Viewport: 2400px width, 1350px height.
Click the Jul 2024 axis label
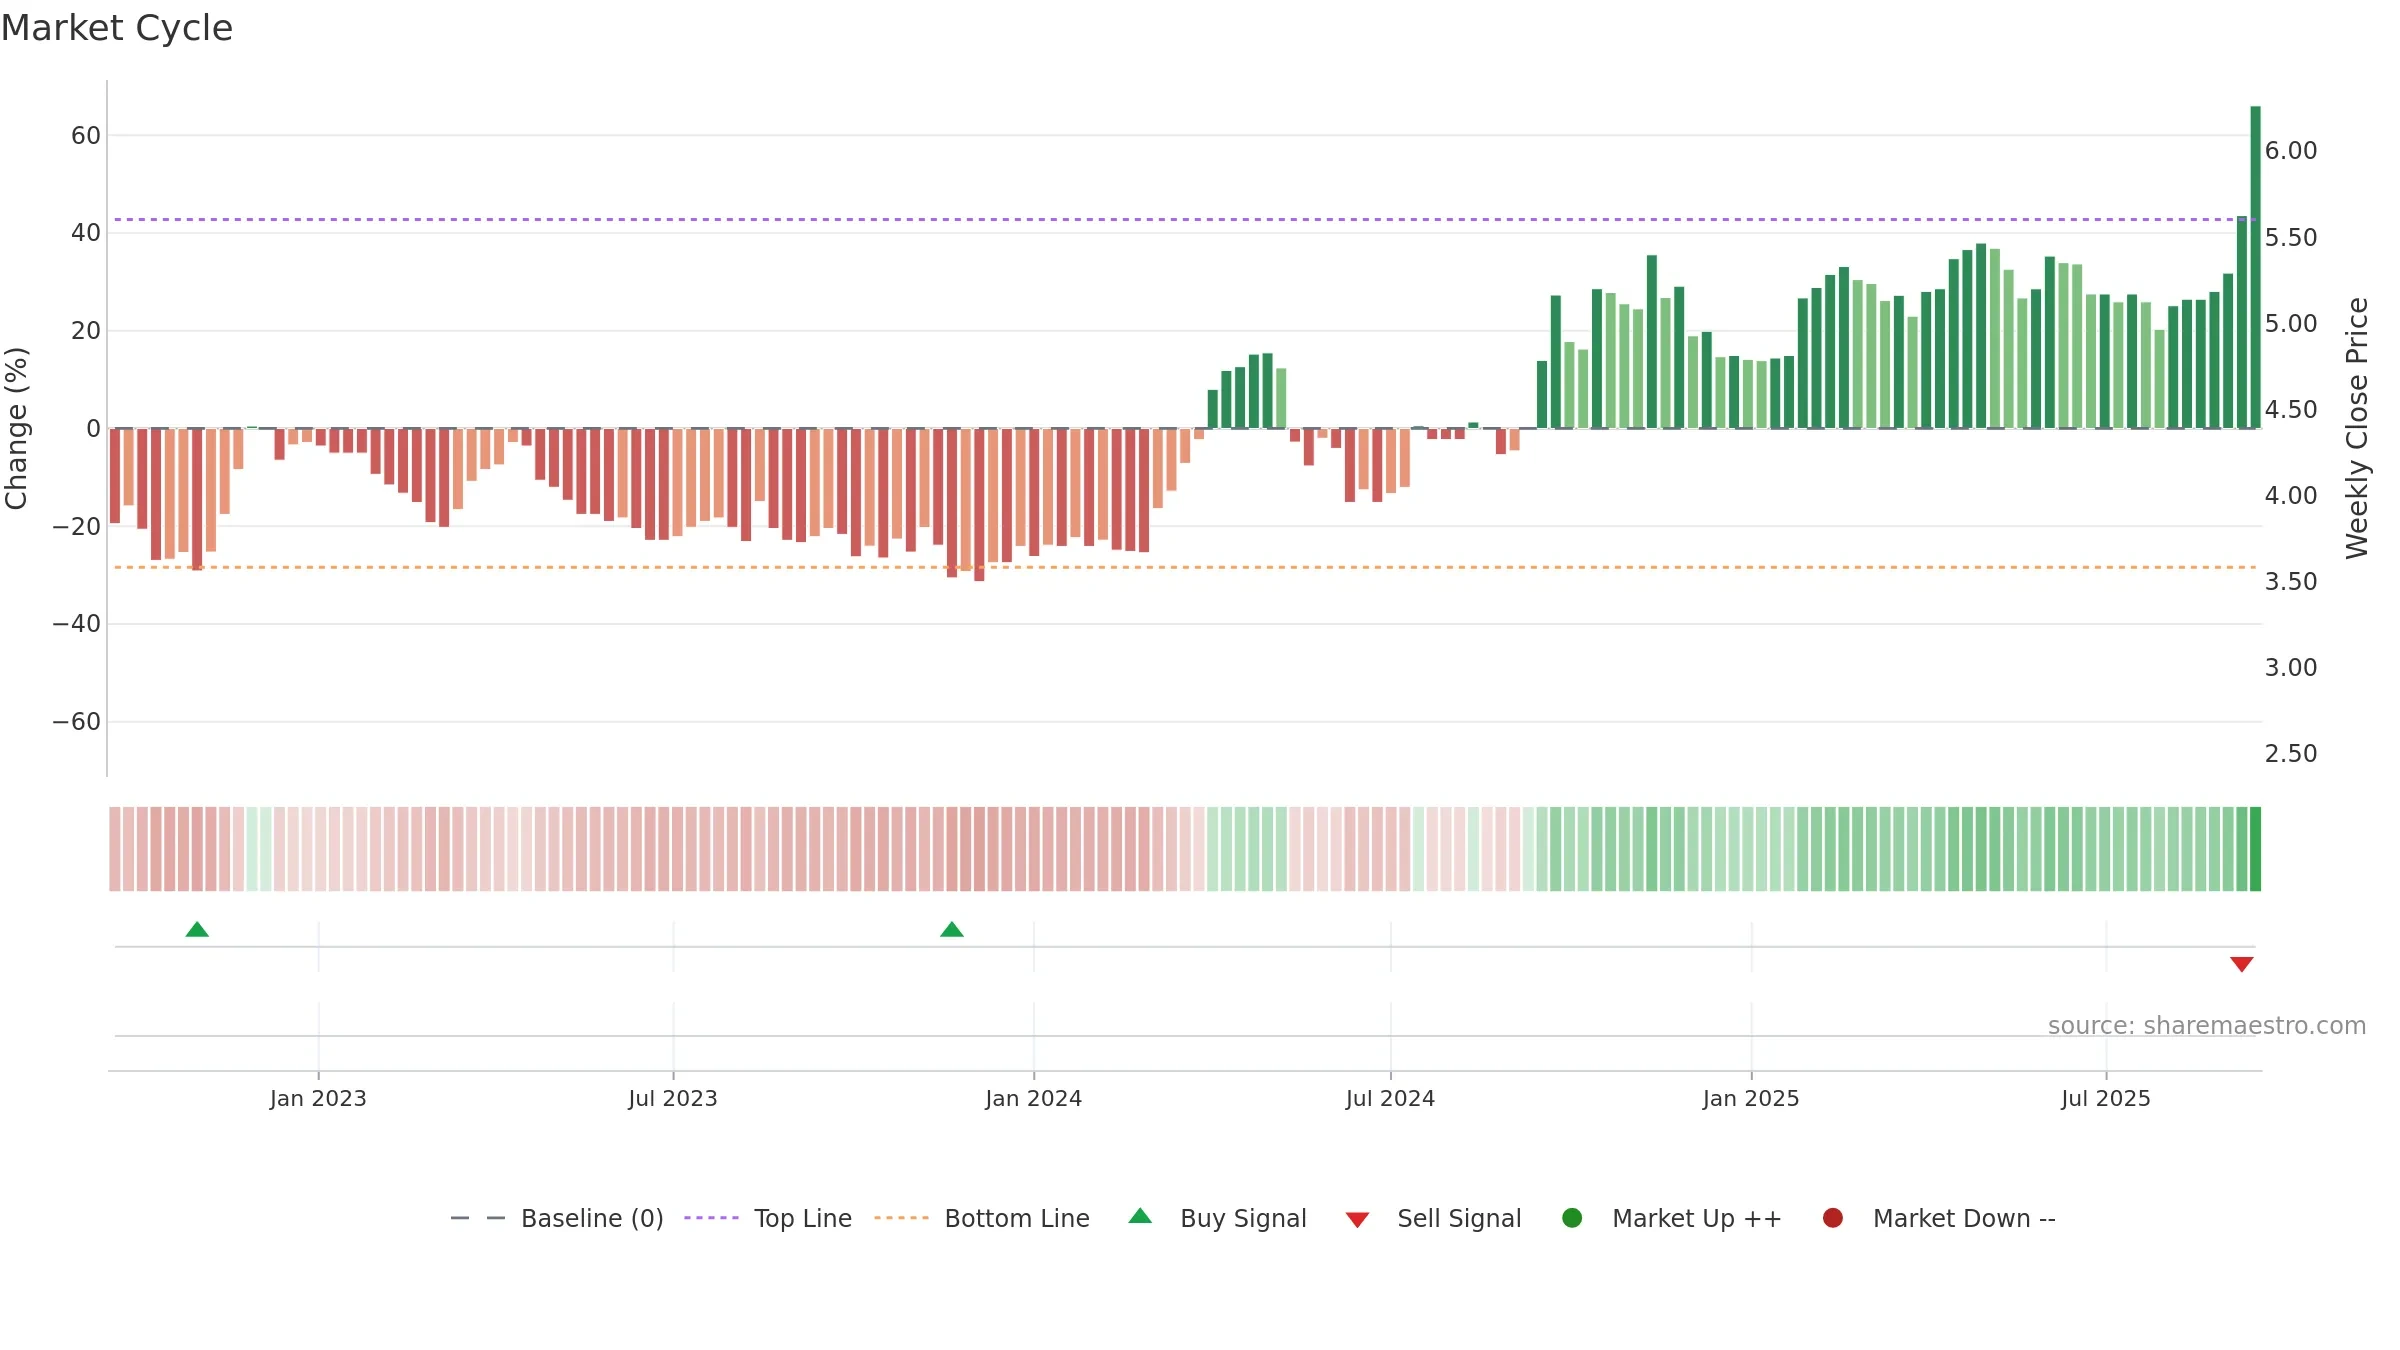1390,1098
